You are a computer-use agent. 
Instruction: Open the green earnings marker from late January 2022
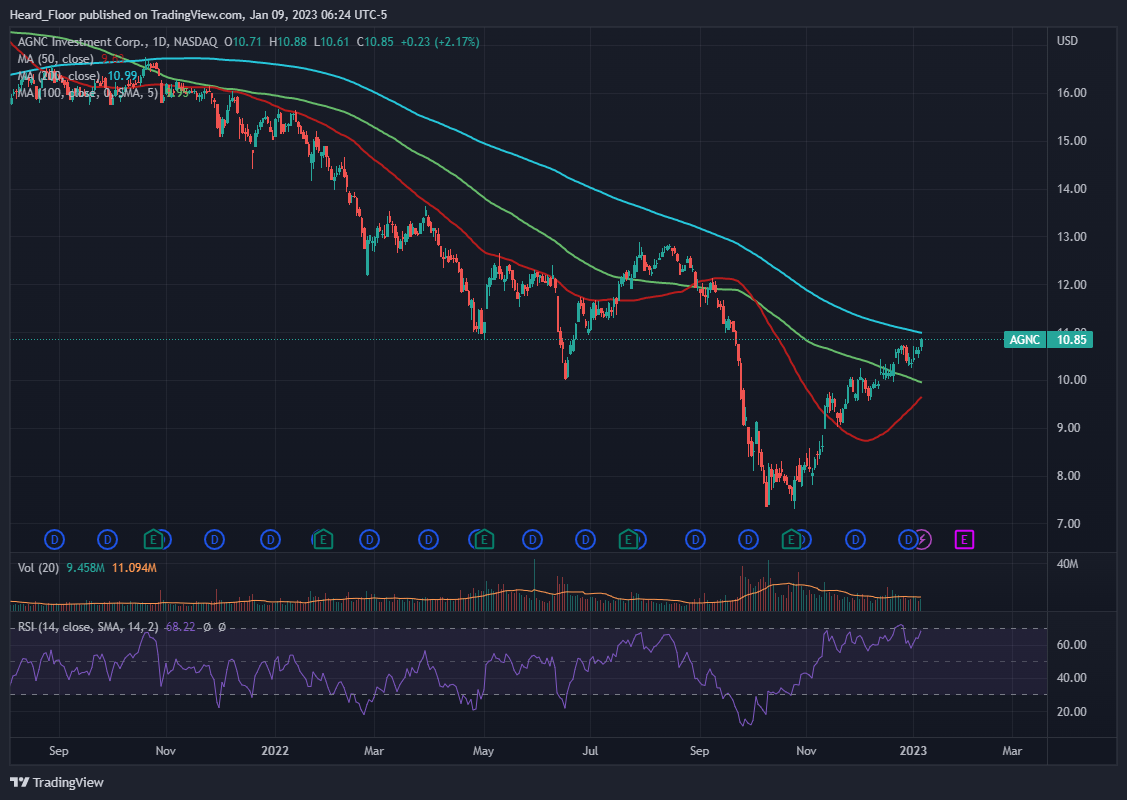point(323,539)
